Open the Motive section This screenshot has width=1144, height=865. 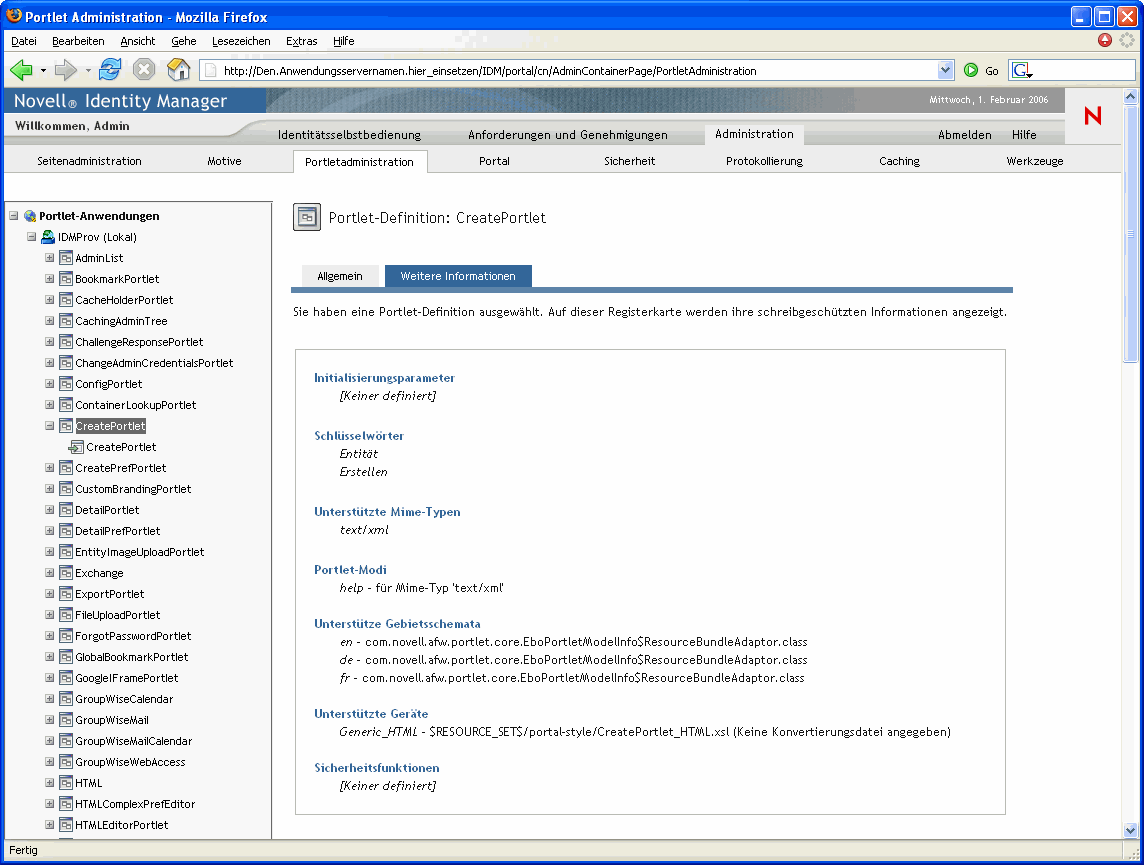click(x=224, y=161)
